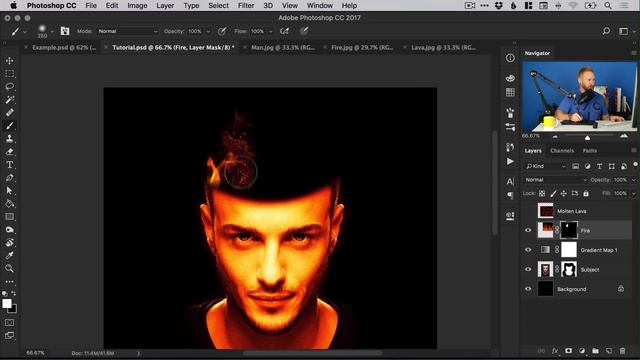Create a new group folder
This screenshot has width=640, height=360.
[596, 351]
